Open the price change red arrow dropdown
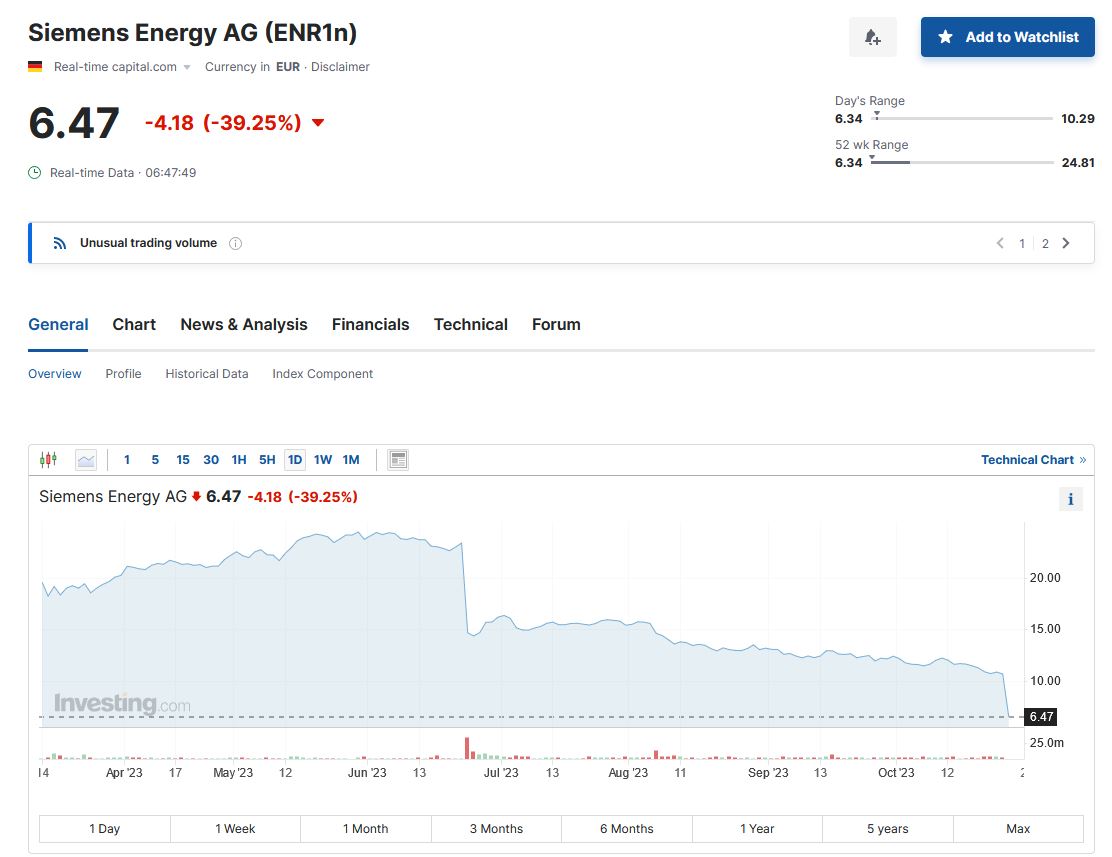 [x=317, y=123]
